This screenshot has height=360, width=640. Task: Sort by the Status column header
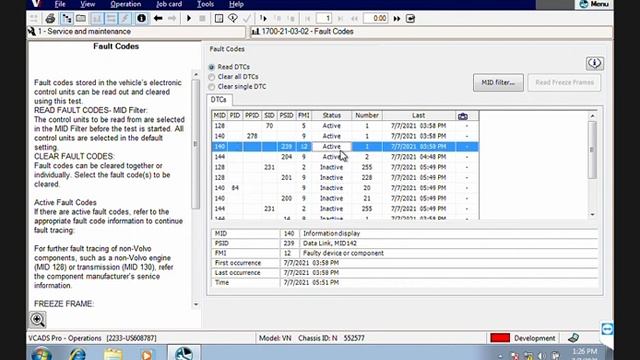click(331, 116)
